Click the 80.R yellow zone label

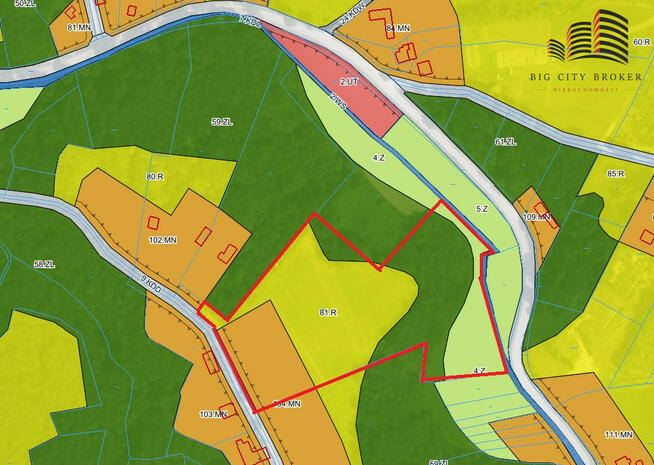pos(154,177)
